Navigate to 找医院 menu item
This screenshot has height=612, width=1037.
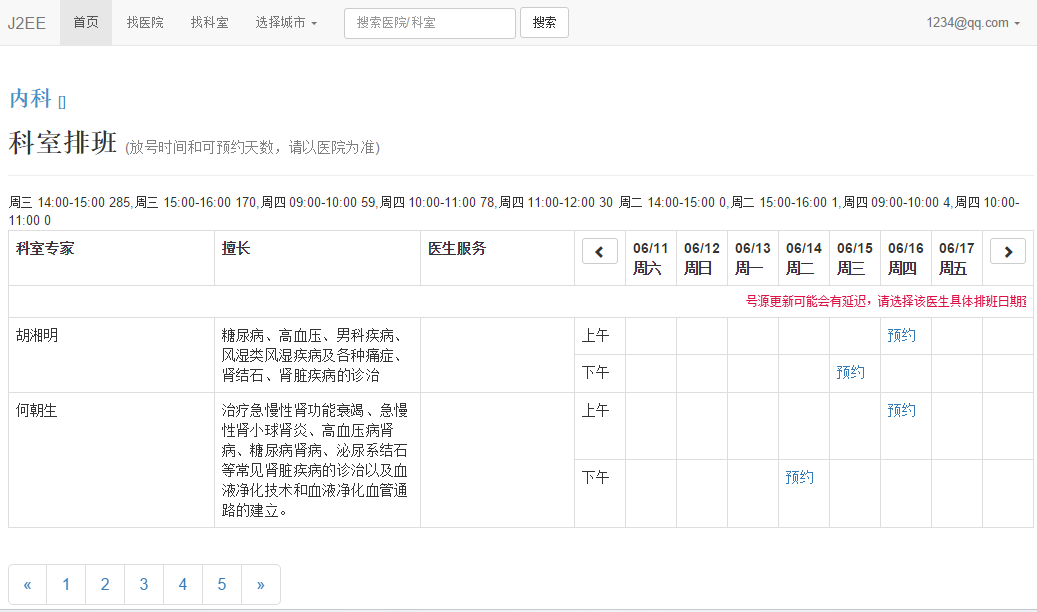tap(145, 23)
